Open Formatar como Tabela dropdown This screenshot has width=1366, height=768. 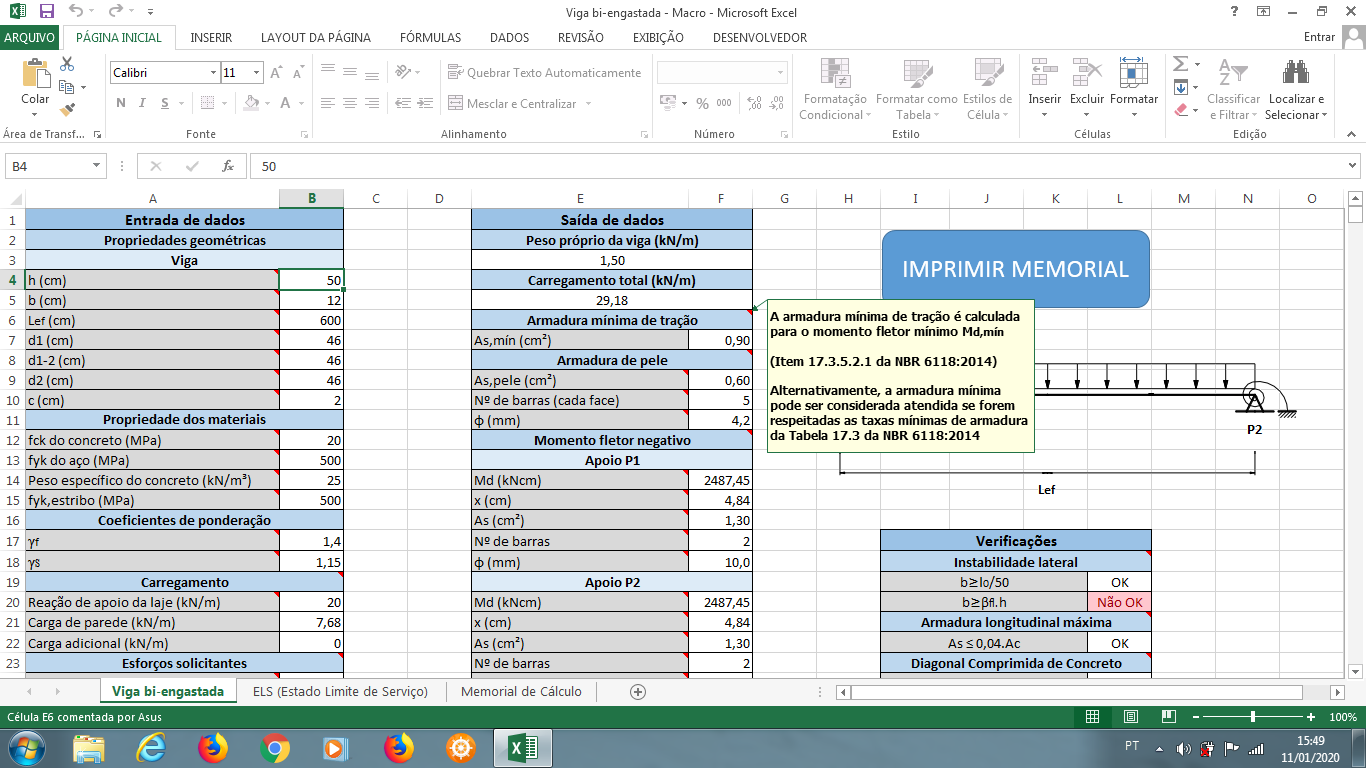[x=916, y=89]
